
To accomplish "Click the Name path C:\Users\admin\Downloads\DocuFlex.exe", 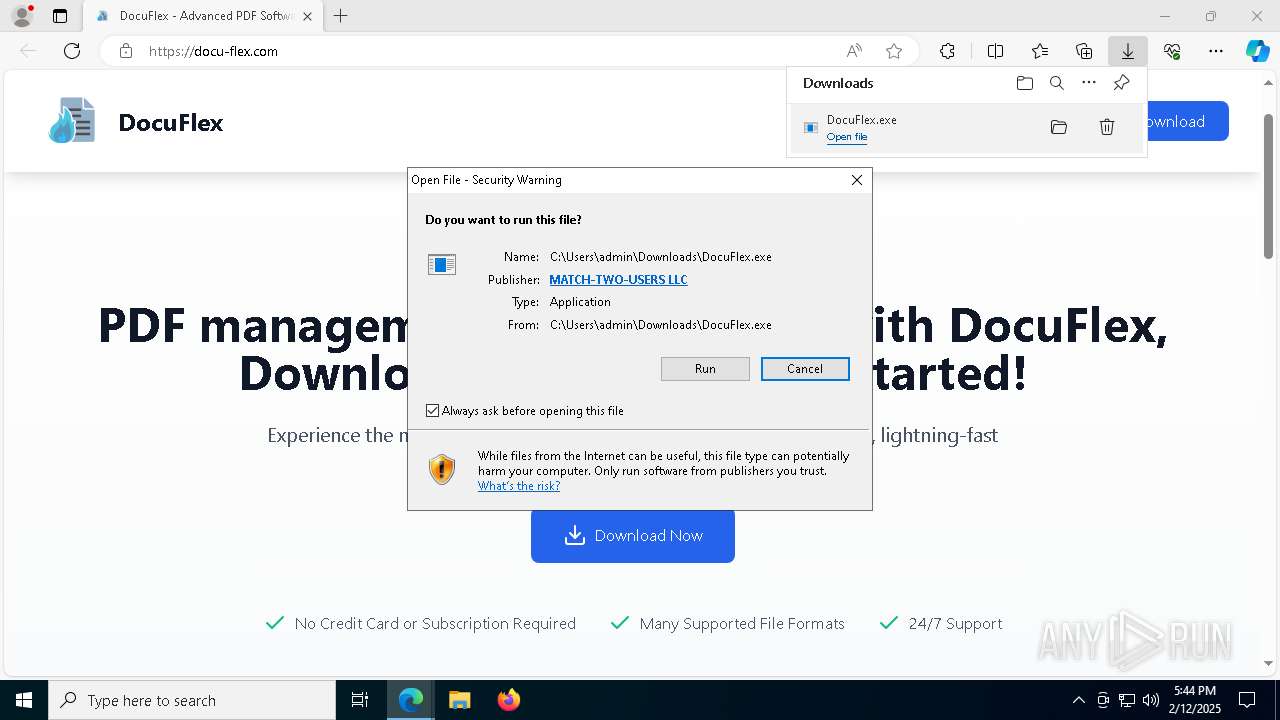I will coord(661,257).
